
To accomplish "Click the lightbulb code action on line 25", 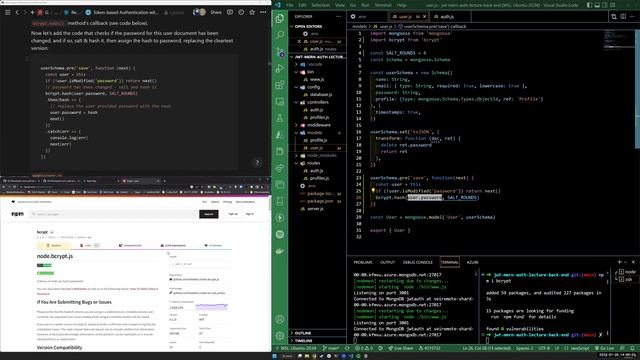I will pos(373,191).
